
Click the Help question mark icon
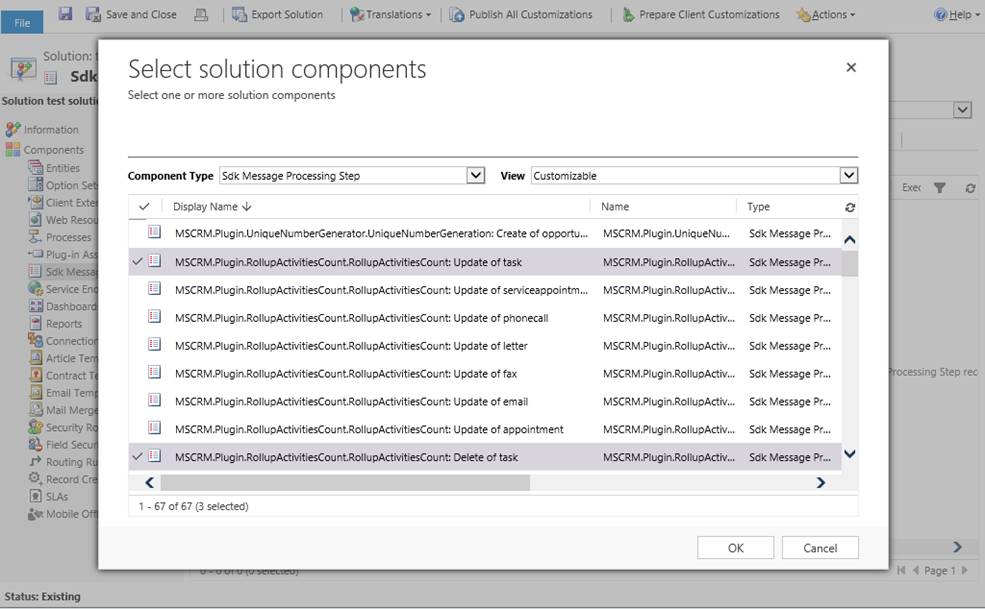click(940, 14)
